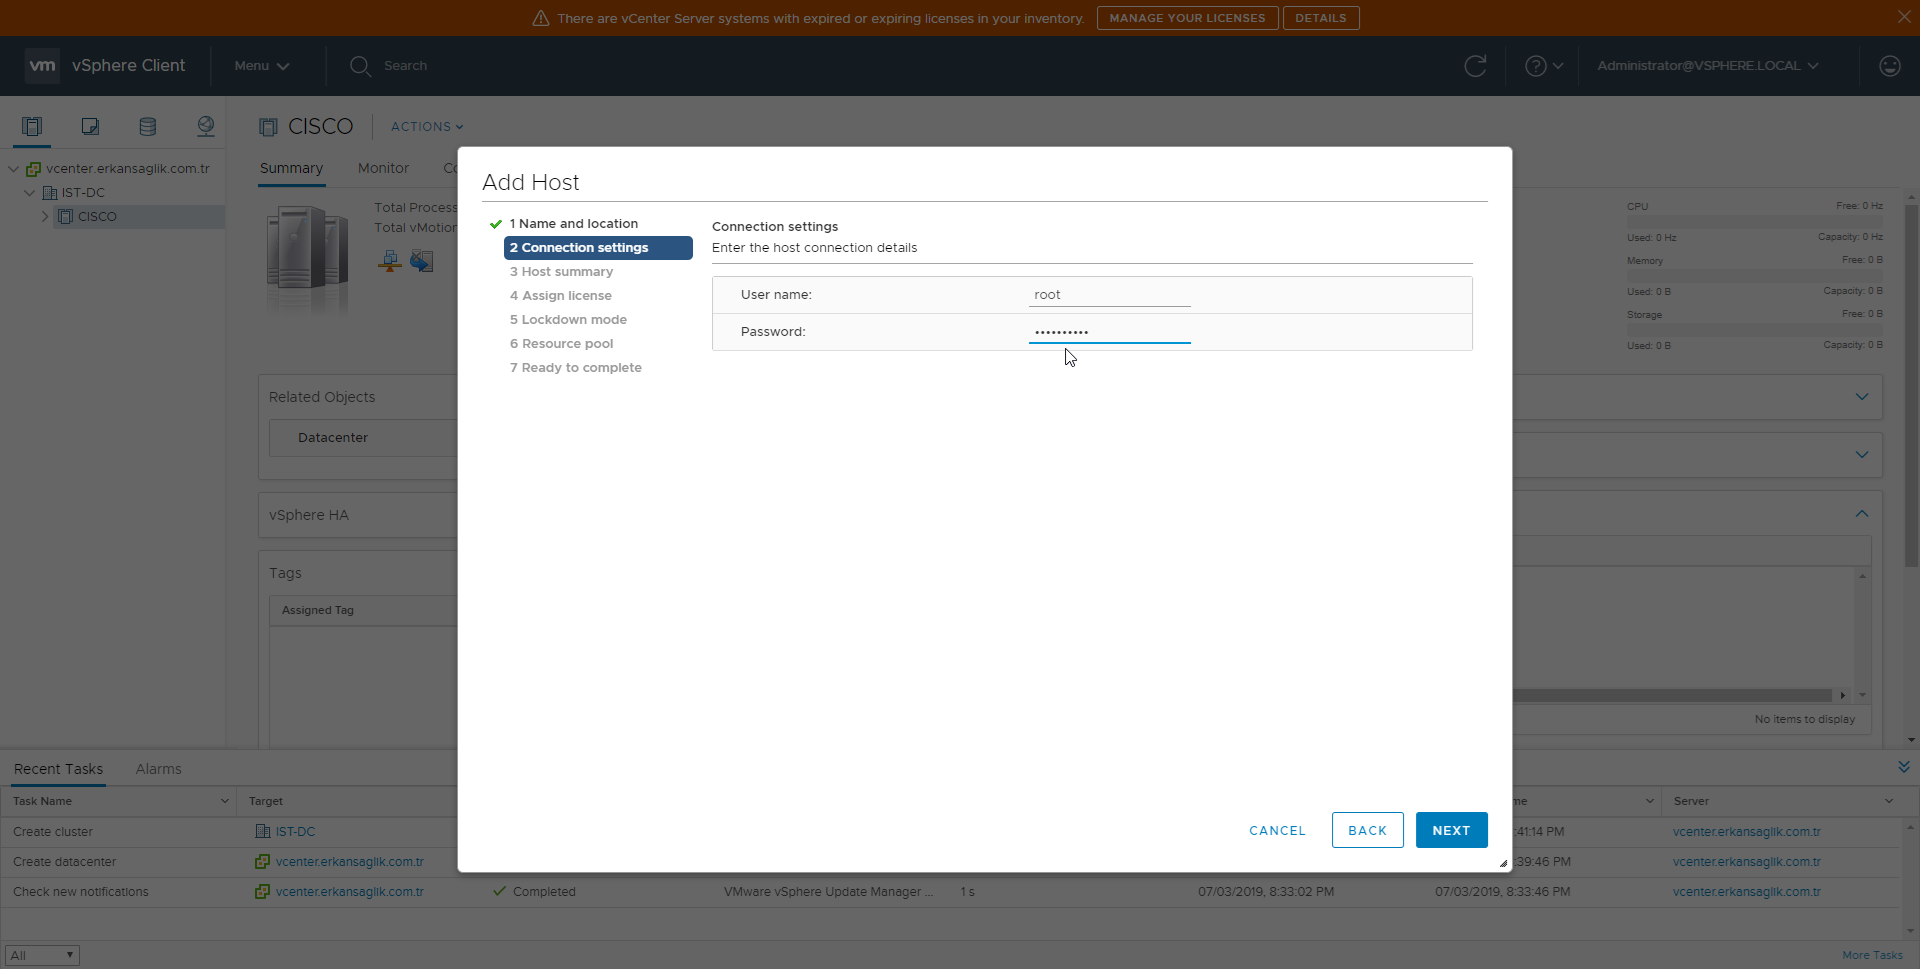Select the CISCO cluster in tree
Viewport: 1920px width, 969px height.
[97, 217]
